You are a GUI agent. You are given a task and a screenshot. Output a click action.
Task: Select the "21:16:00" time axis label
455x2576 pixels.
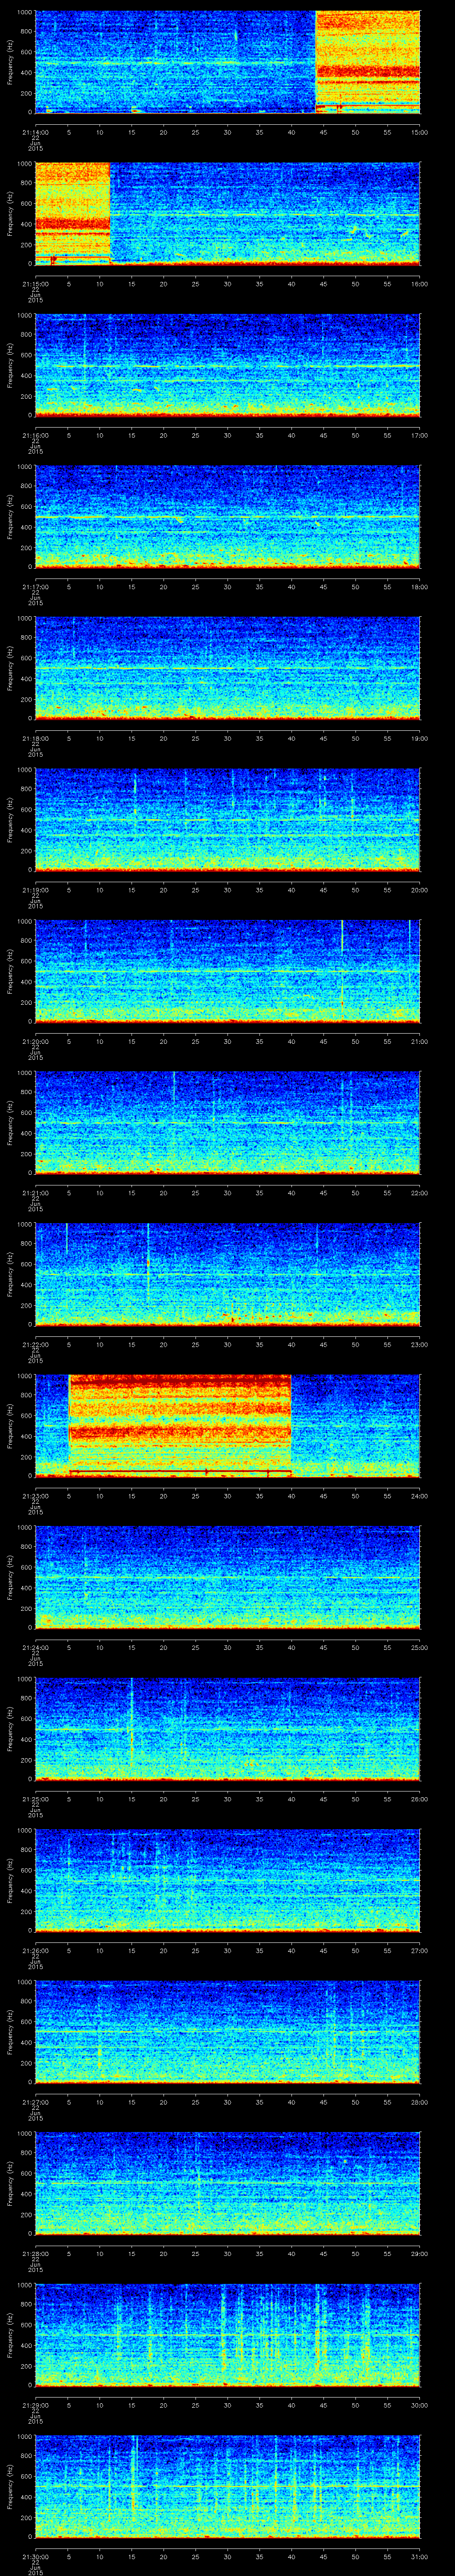pos(35,435)
